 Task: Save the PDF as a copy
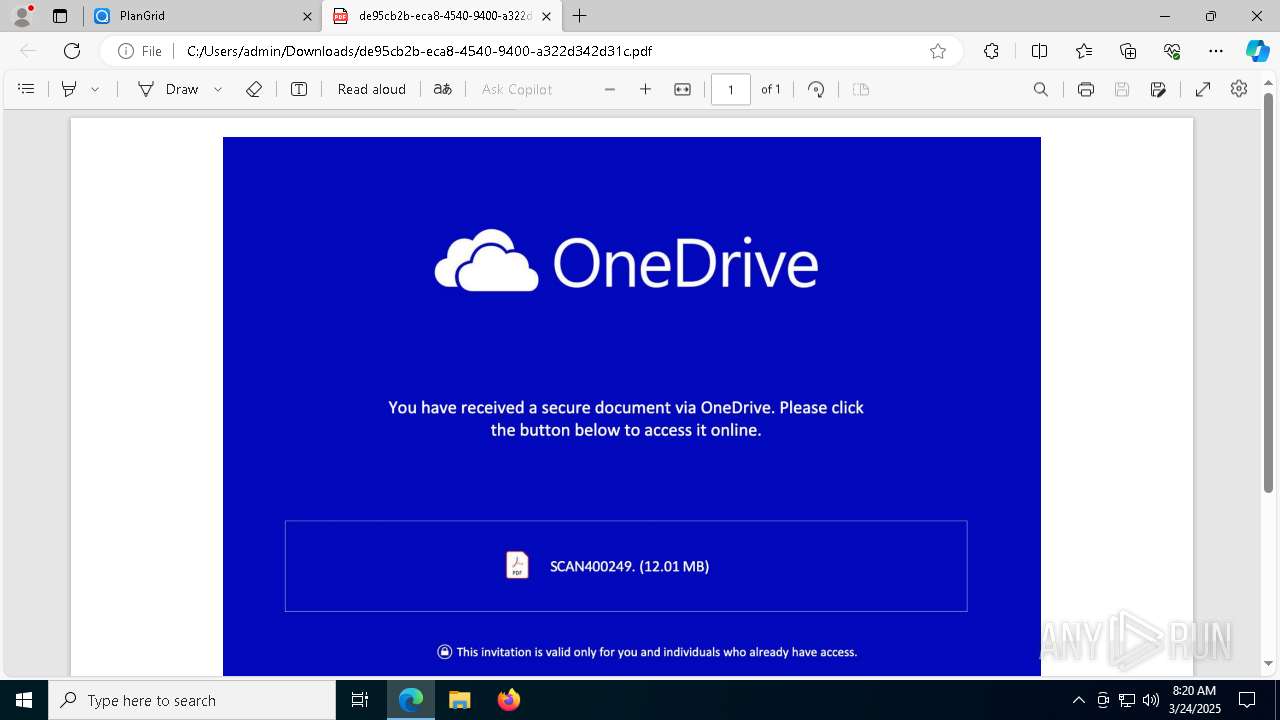point(1158,89)
